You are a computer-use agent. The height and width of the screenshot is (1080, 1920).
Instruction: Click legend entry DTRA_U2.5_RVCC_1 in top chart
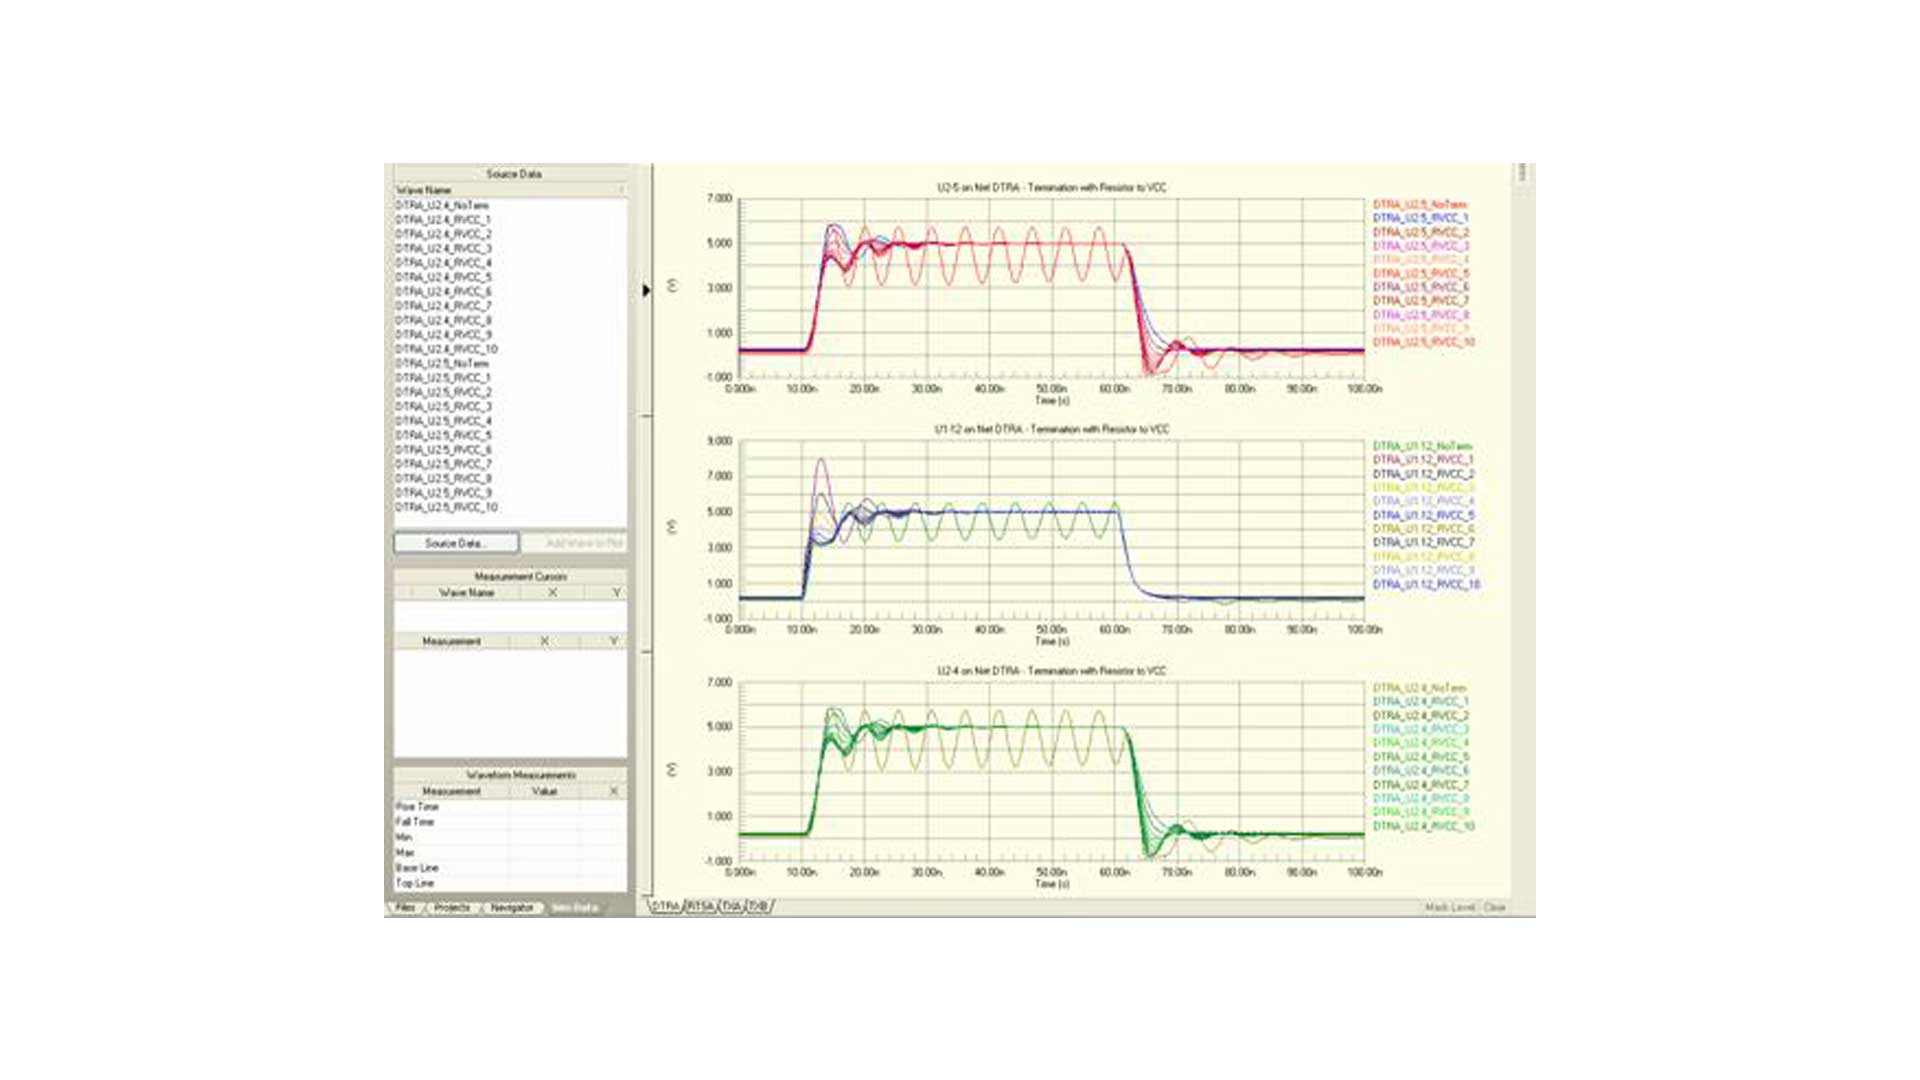tap(1421, 218)
